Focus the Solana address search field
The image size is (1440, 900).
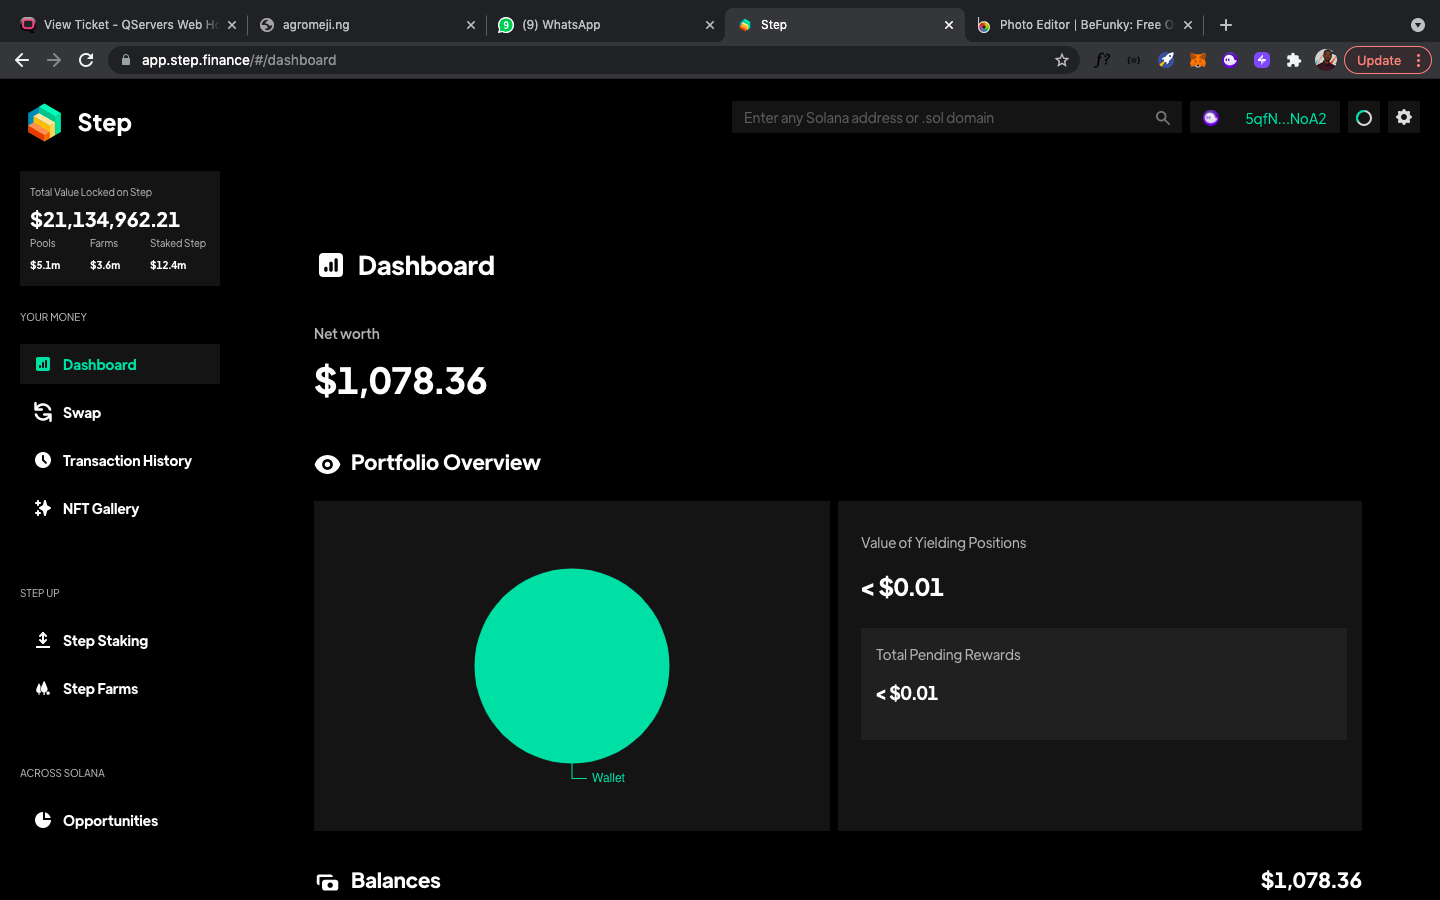click(x=956, y=117)
